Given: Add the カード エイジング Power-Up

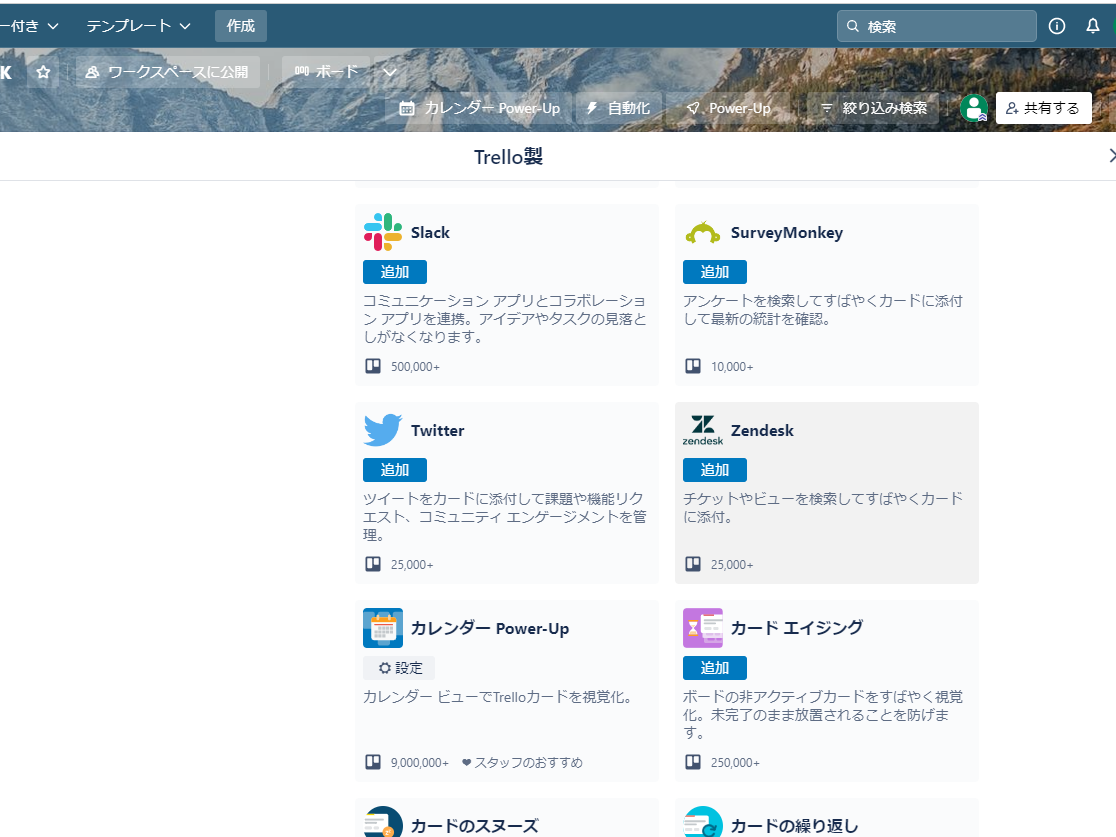Looking at the screenshot, I should (x=715, y=668).
